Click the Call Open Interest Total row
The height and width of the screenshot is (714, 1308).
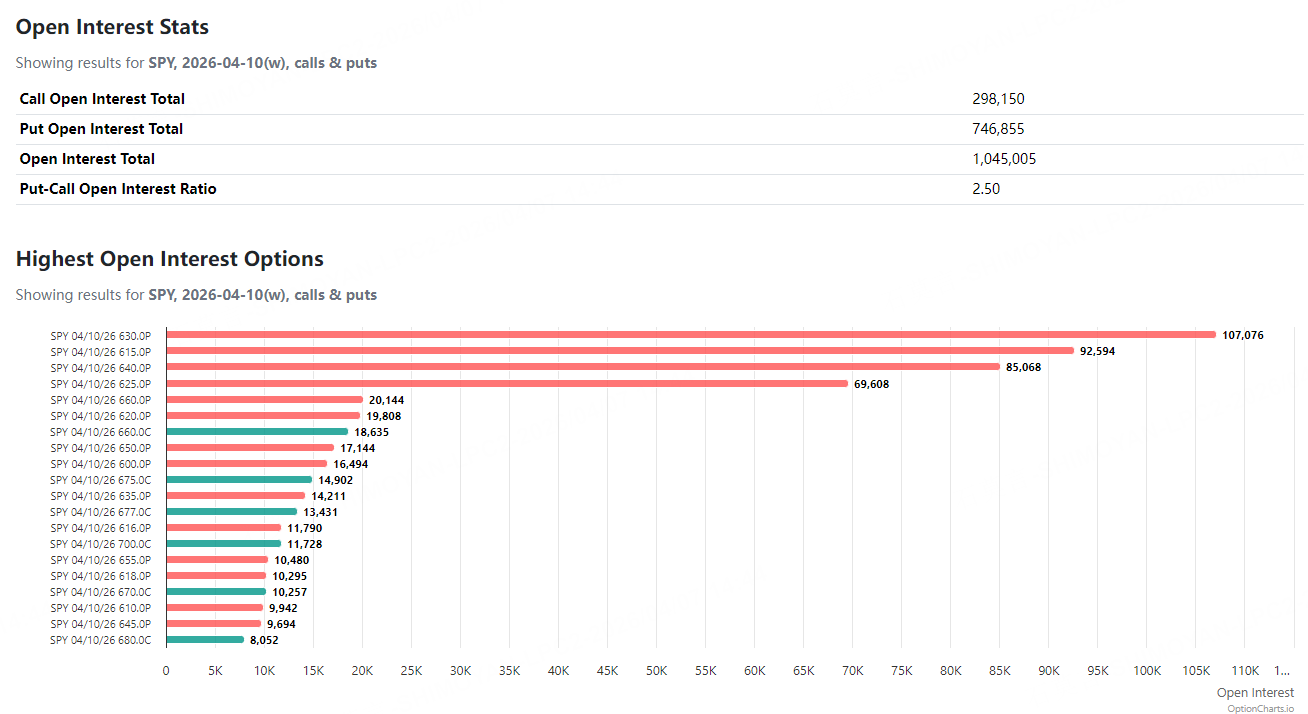pyautogui.click(x=102, y=99)
